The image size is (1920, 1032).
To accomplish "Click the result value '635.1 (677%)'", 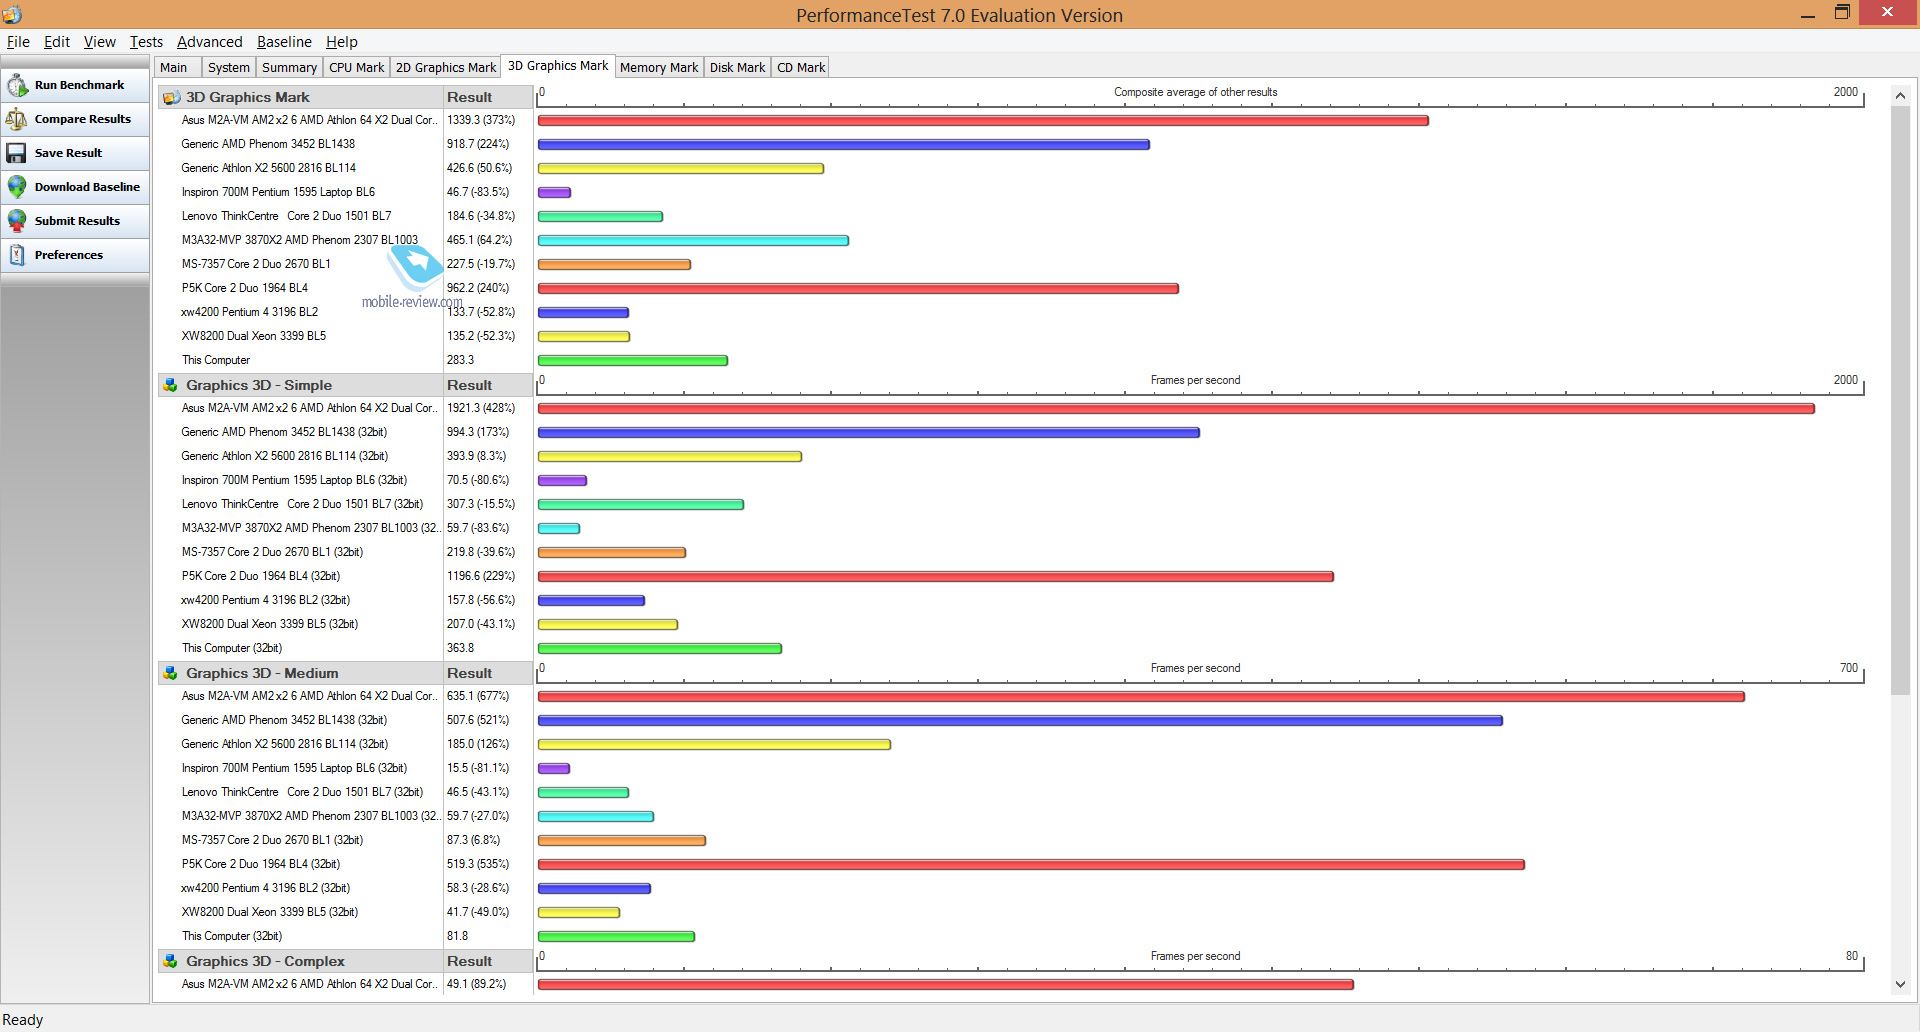I will pyautogui.click(x=478, y=696).
